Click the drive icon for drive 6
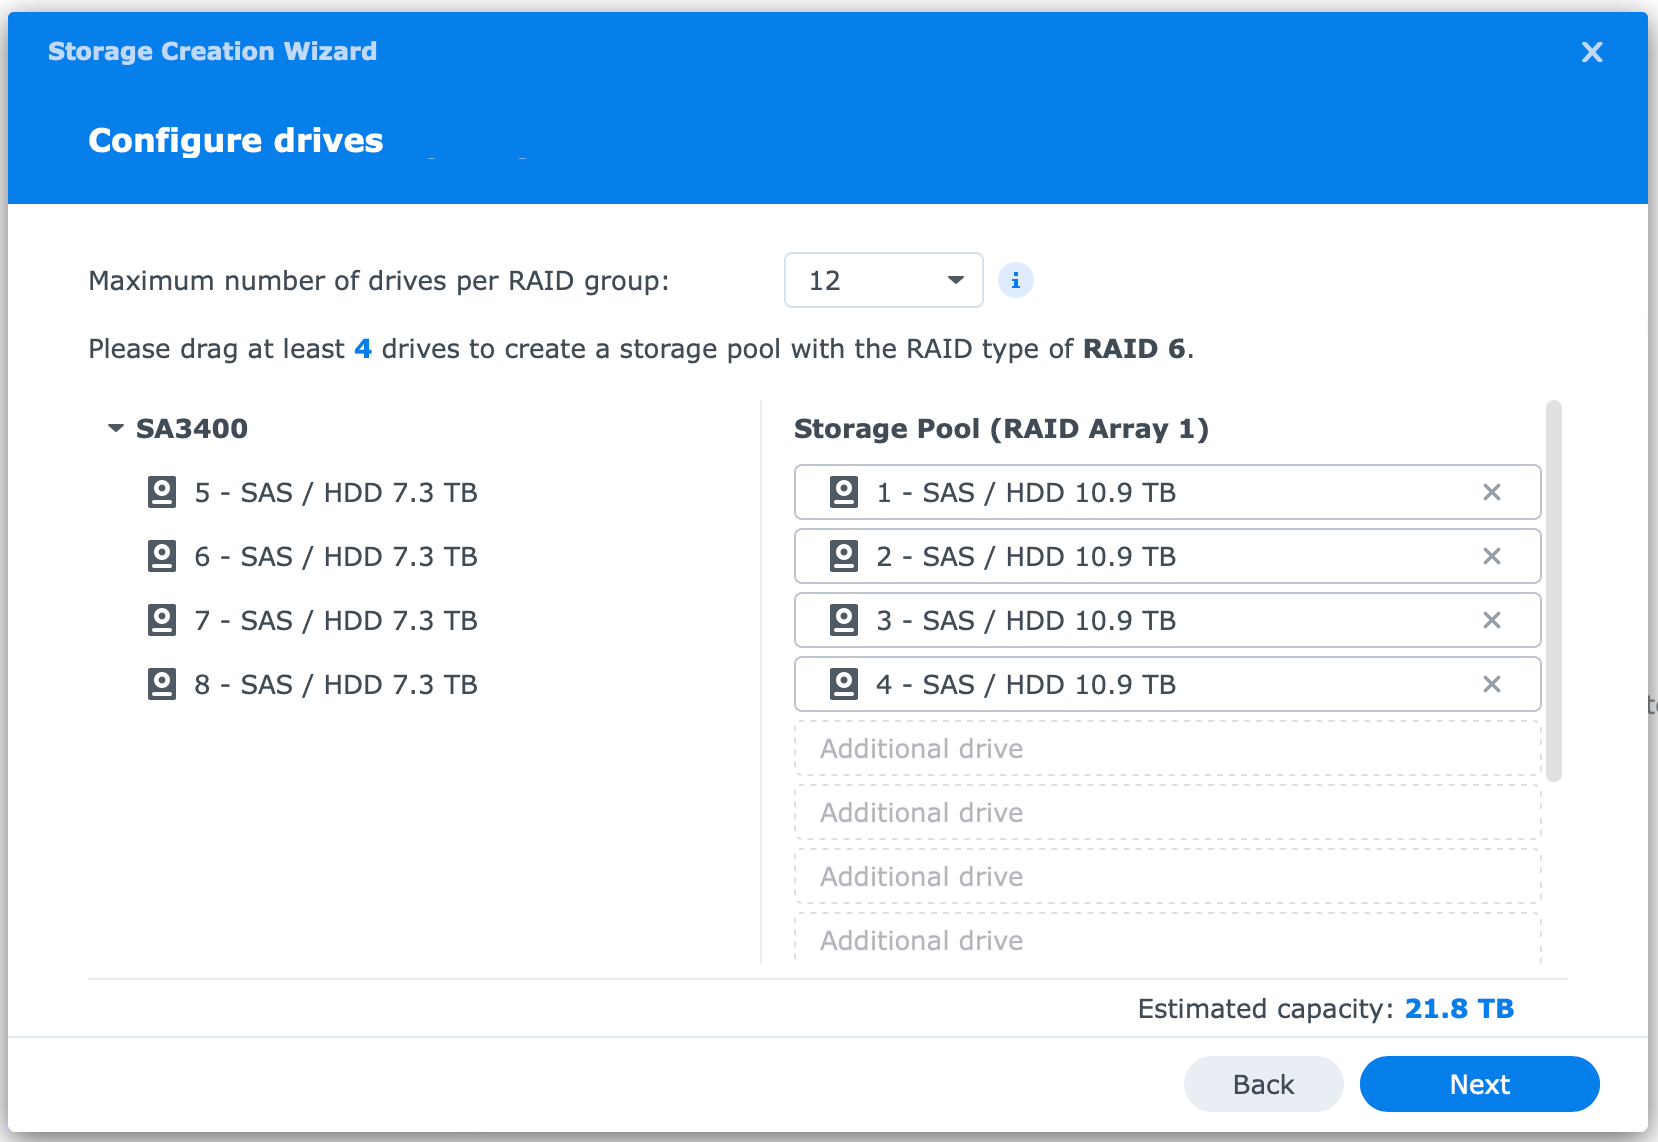This screenshot has height=1142, width=1658. [x=162, y=556]
